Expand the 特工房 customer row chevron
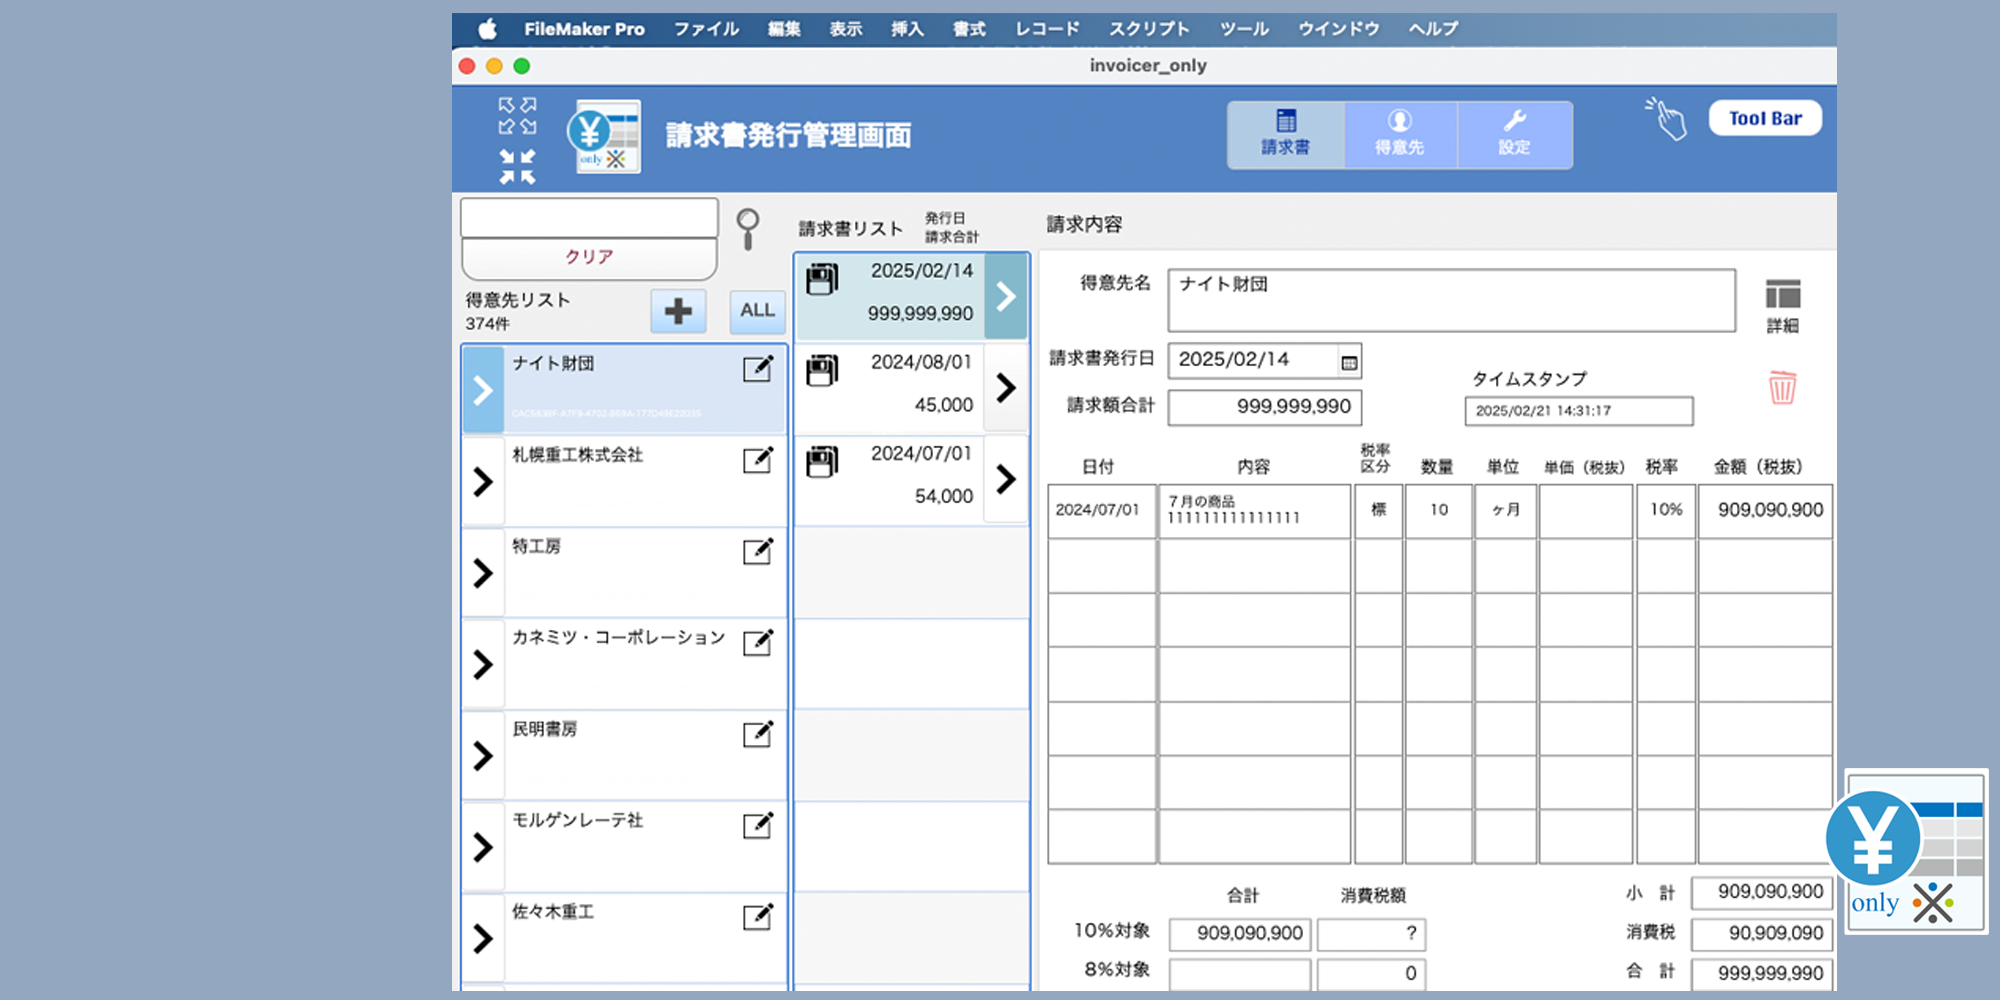Image resolution: width=2000 pixels, height=1000 pixels. coord(483,573)
